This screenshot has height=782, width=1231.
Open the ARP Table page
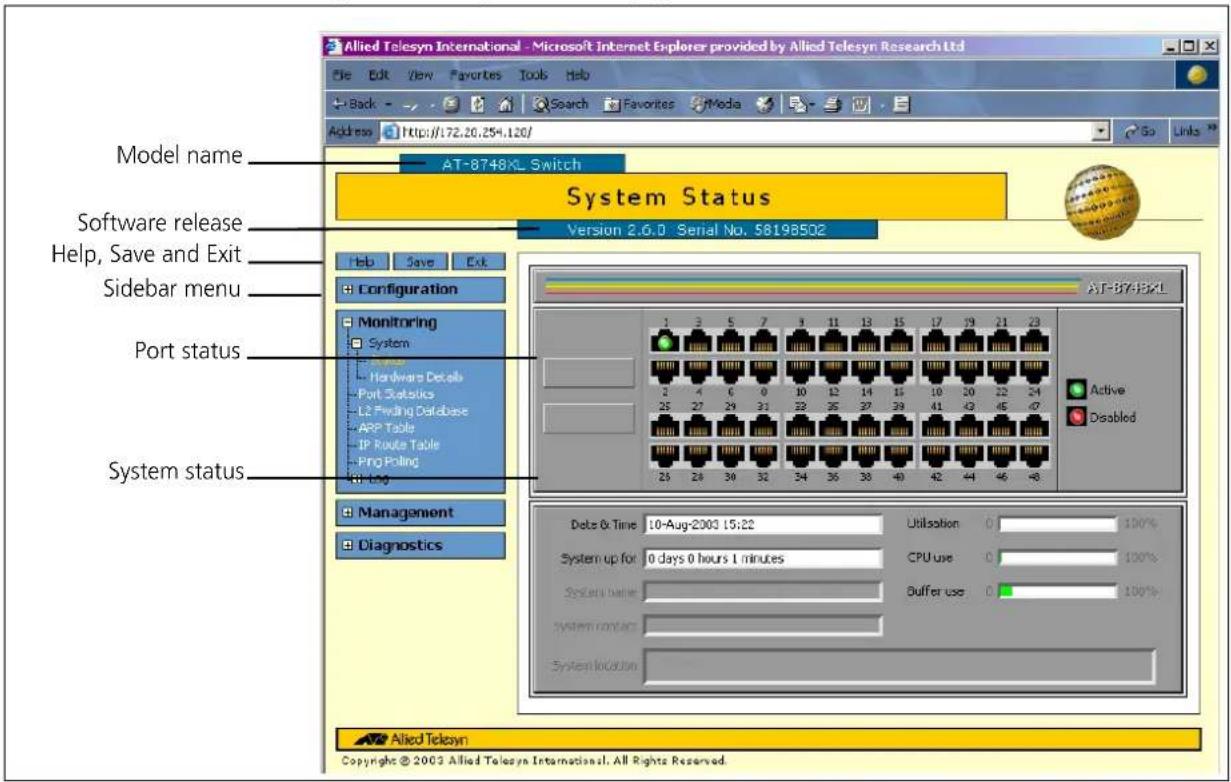385,428
